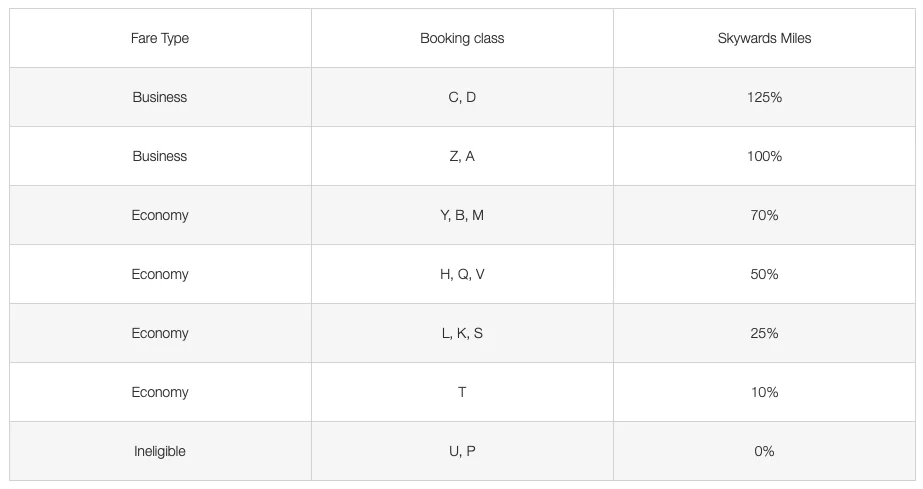Click the 10% miles cell

pos(764,392)
